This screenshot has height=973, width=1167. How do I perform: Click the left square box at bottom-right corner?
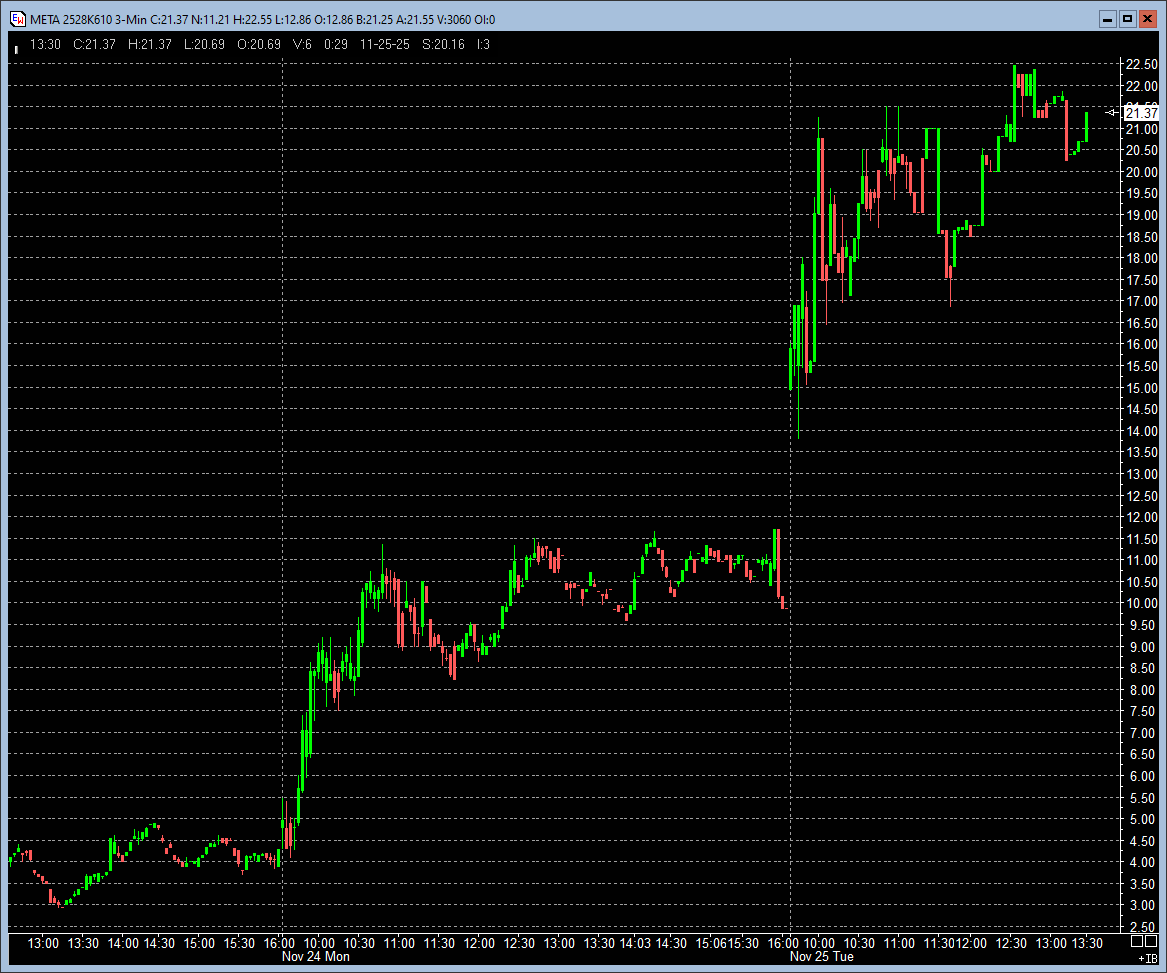coord(1137,941)
